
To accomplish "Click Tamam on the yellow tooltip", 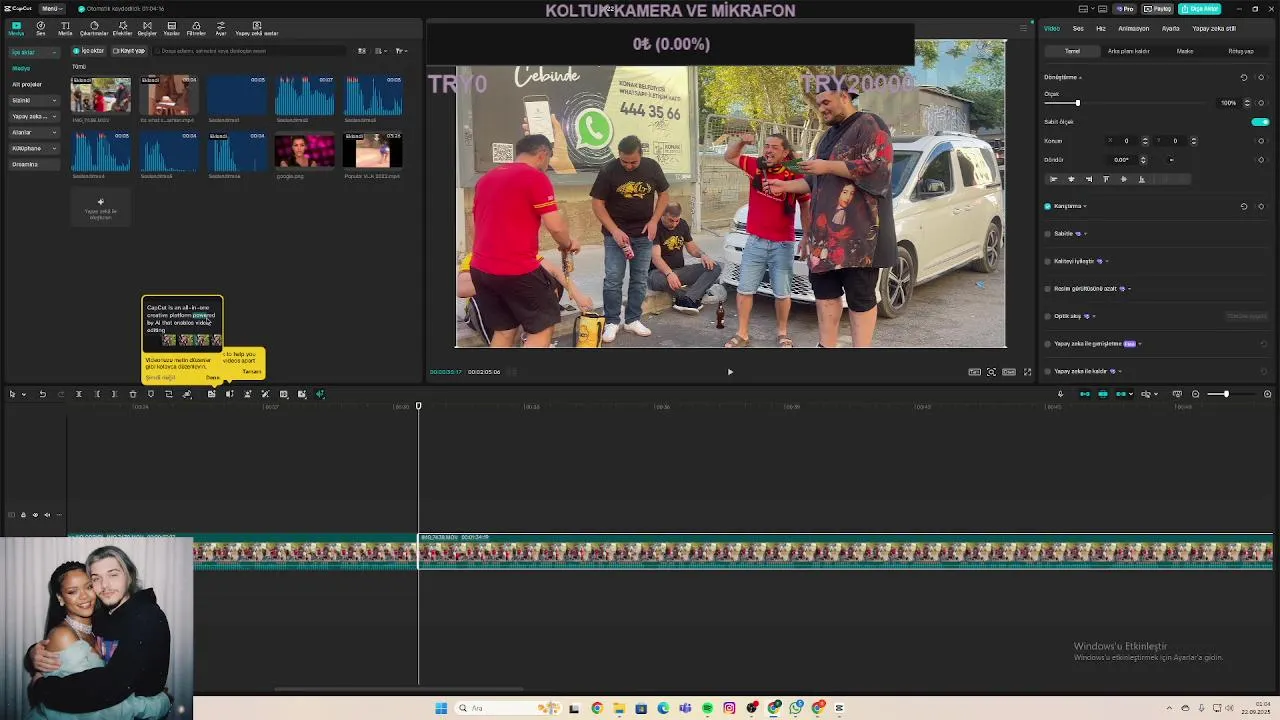I will (251, 371).
